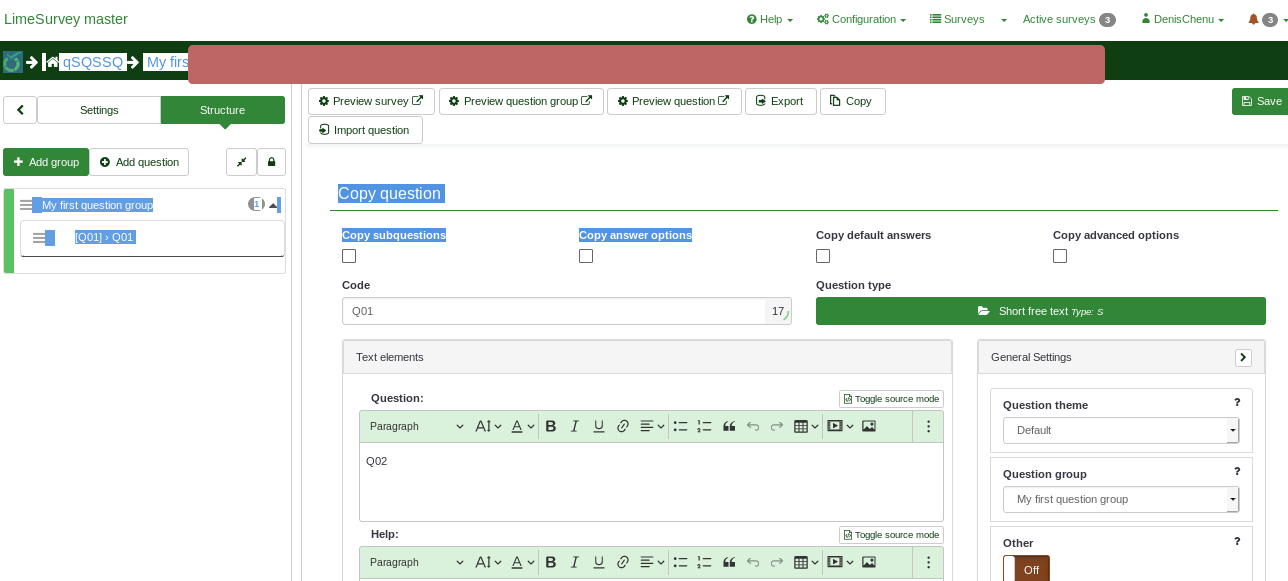This screenshot has width=1288, height=581.
Task: Click the Save button
Action: [1261, 101]
